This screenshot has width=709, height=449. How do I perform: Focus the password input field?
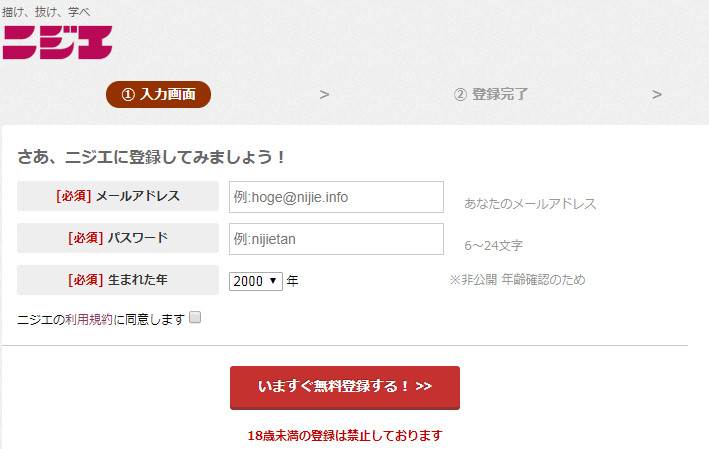pos(336,239)
